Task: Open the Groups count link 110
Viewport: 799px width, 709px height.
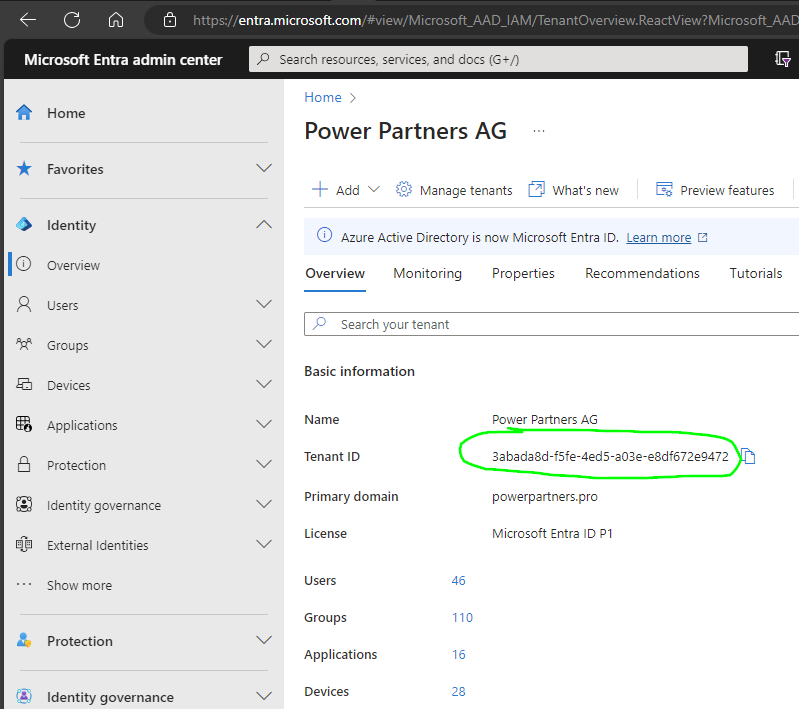Action: pos(462,617)
